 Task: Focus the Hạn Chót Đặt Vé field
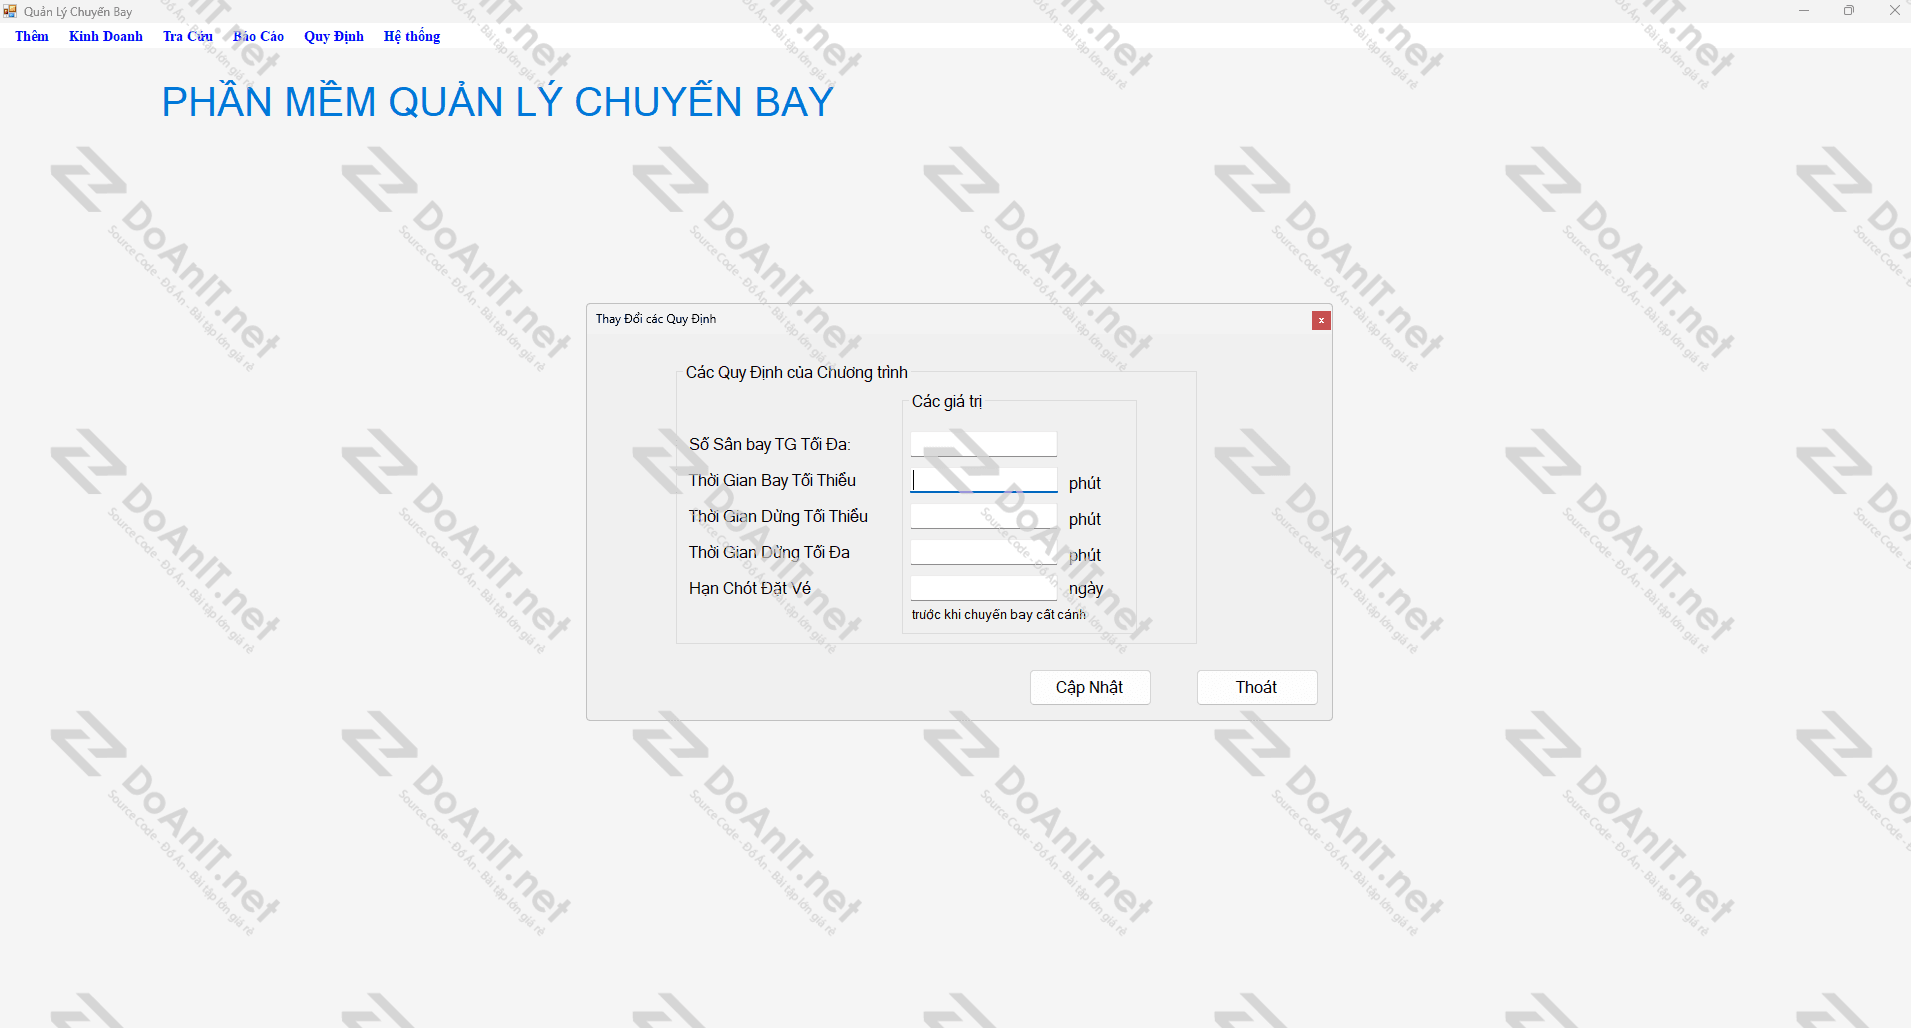click(x=983, y=588)
